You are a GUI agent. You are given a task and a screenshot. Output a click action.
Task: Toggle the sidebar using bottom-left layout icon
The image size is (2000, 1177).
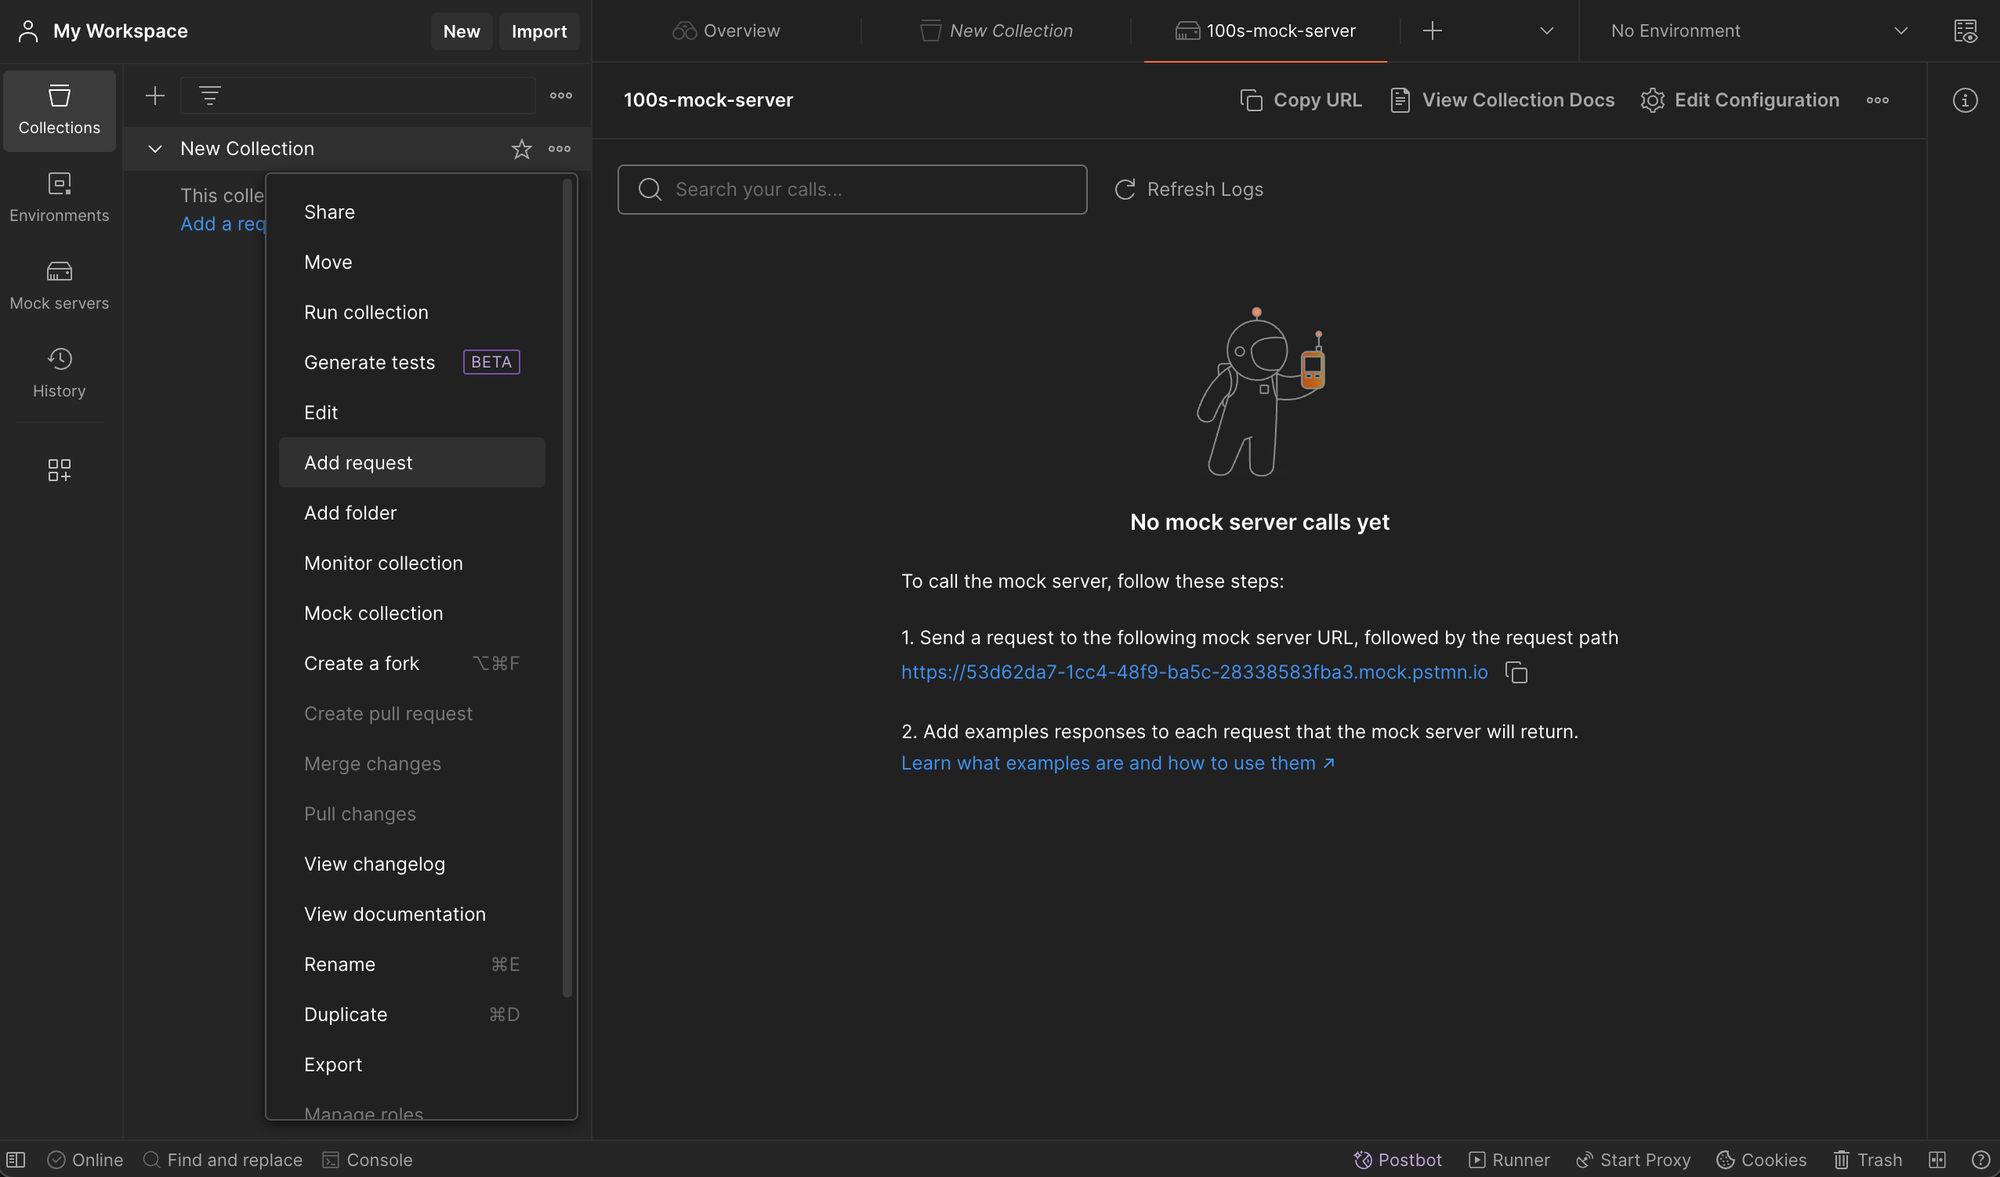point(16,1160)
